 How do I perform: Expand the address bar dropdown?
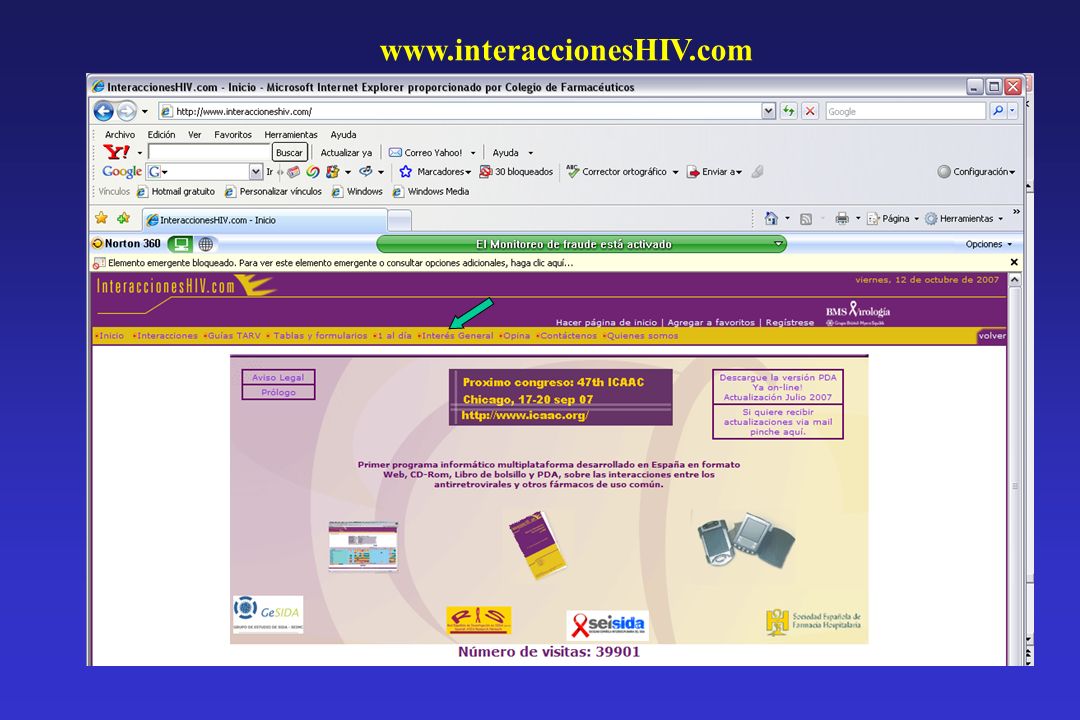click(769, 111)
